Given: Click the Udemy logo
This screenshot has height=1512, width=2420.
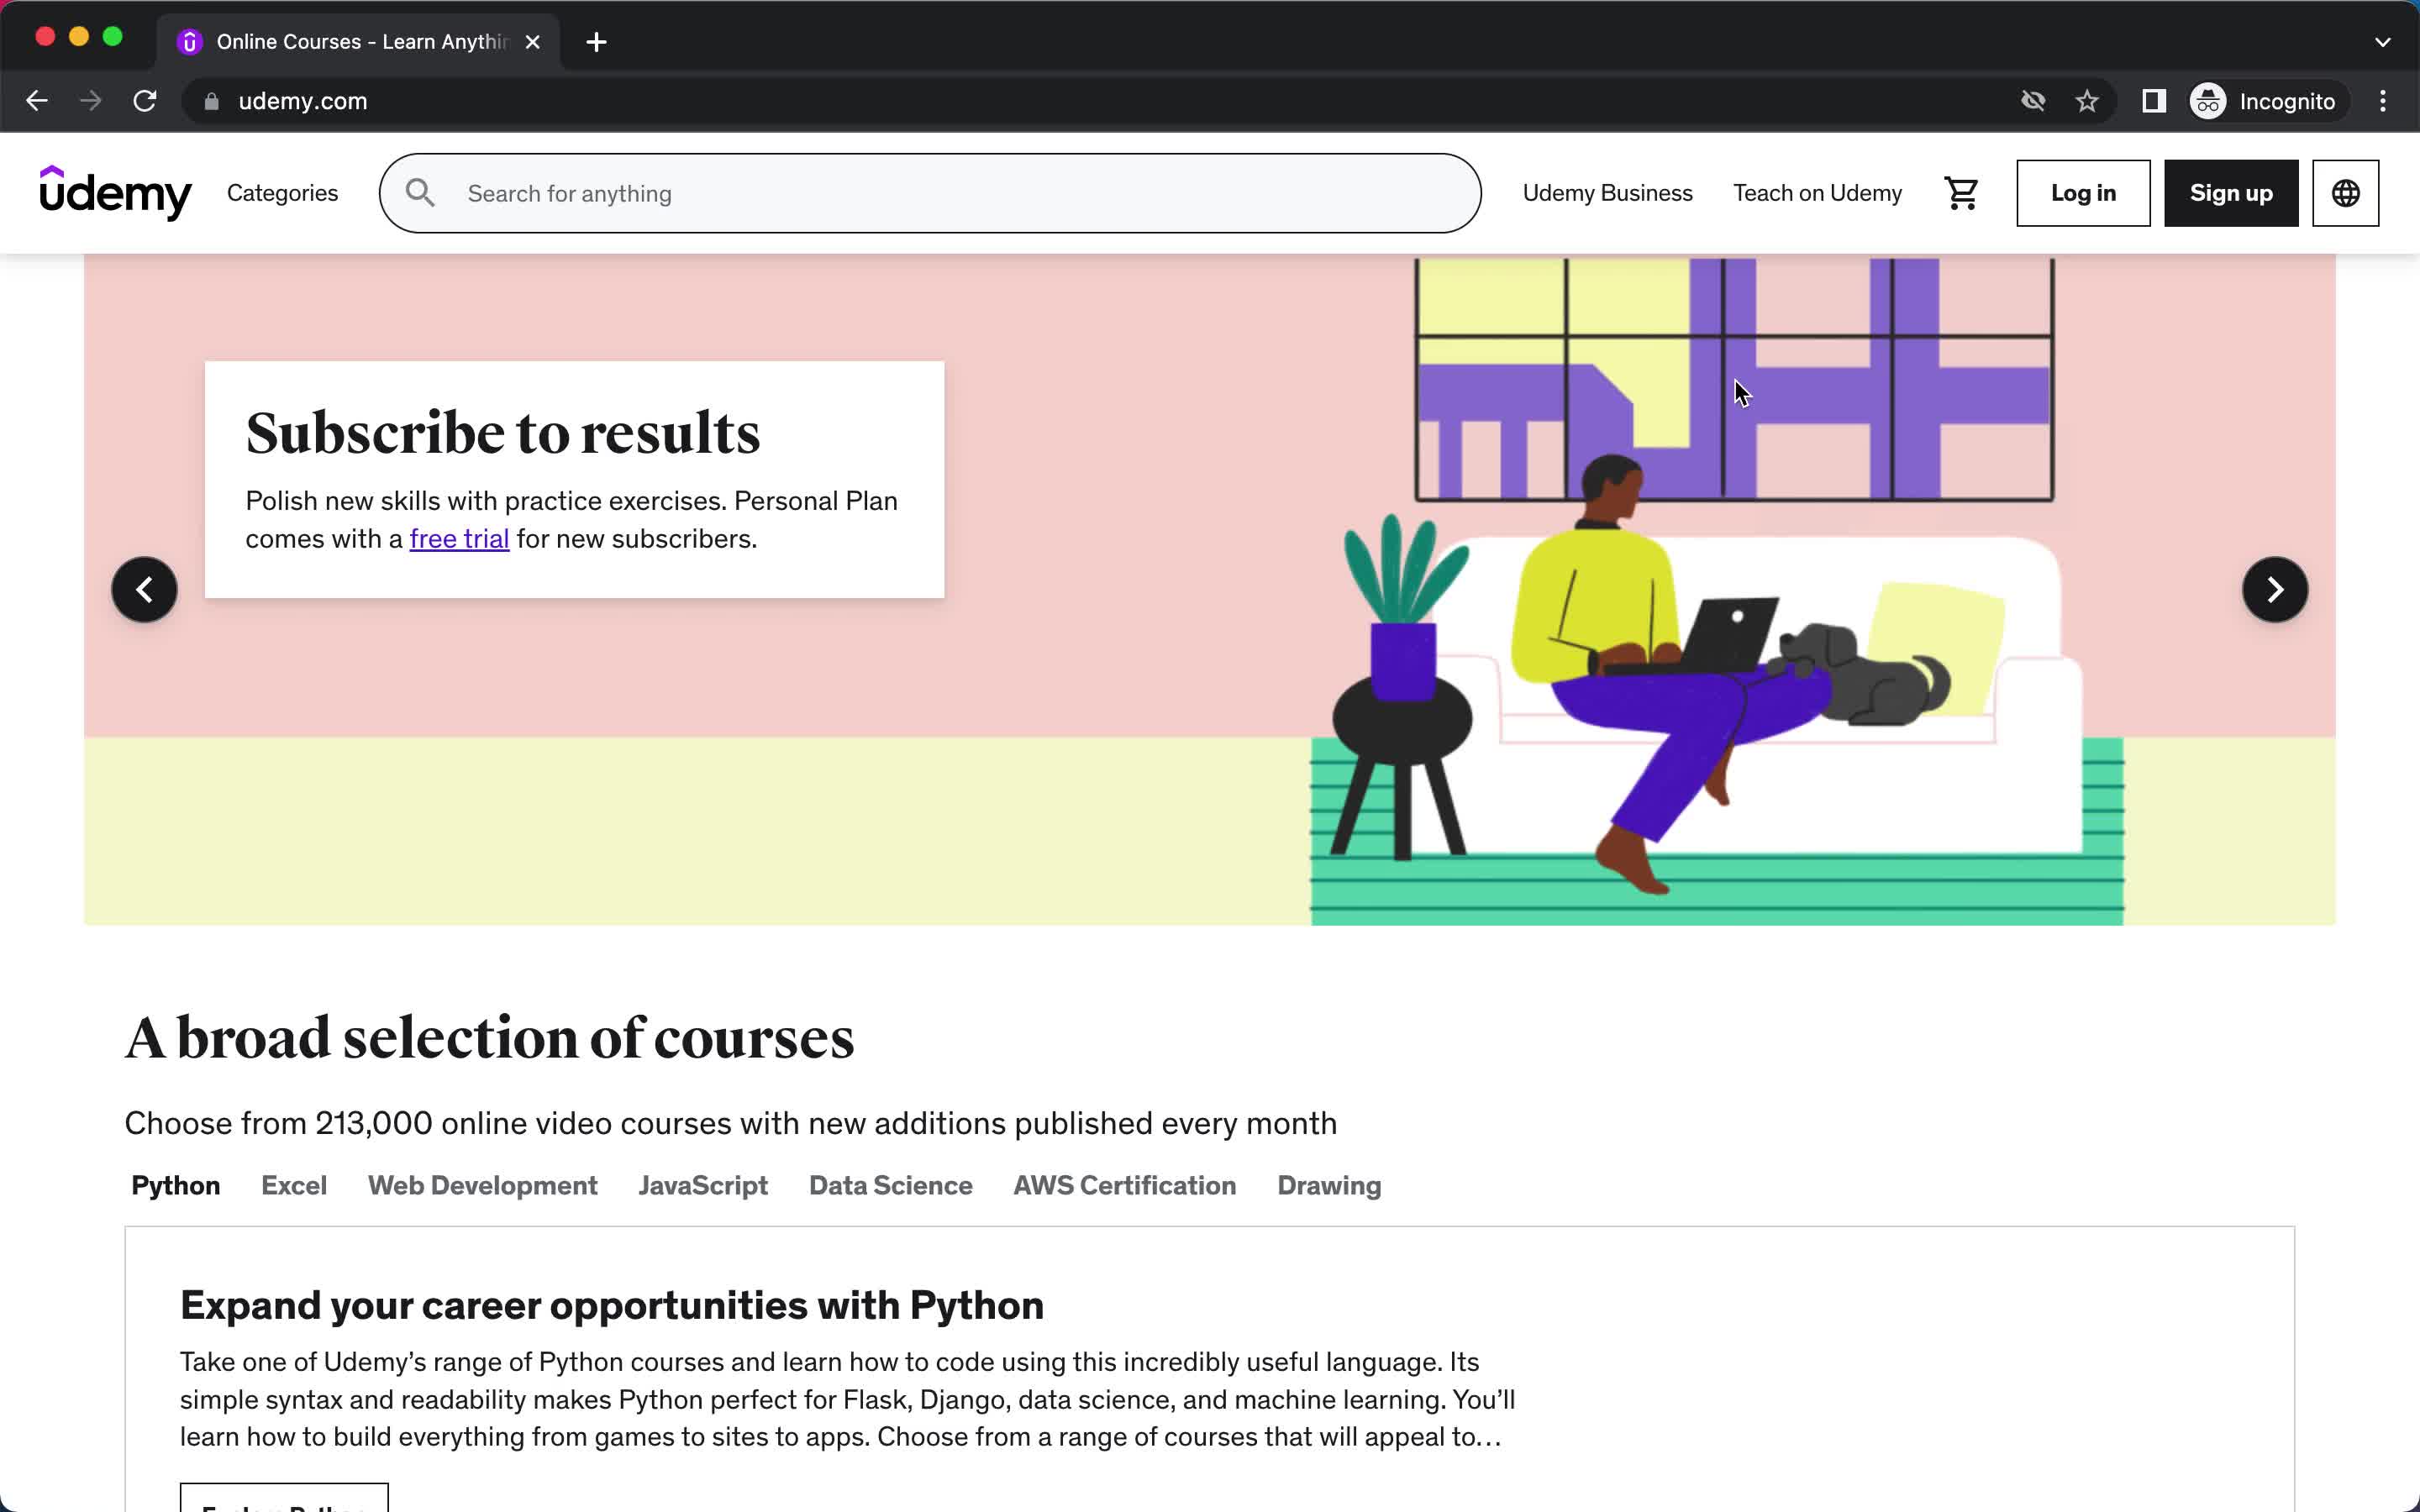Looking at the screenshot, I should point(115,193).
